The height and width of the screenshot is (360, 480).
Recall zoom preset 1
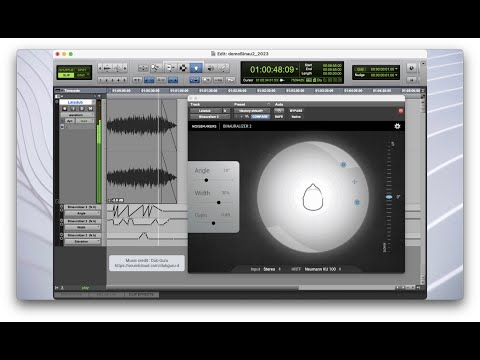click(x=101, y=80)
